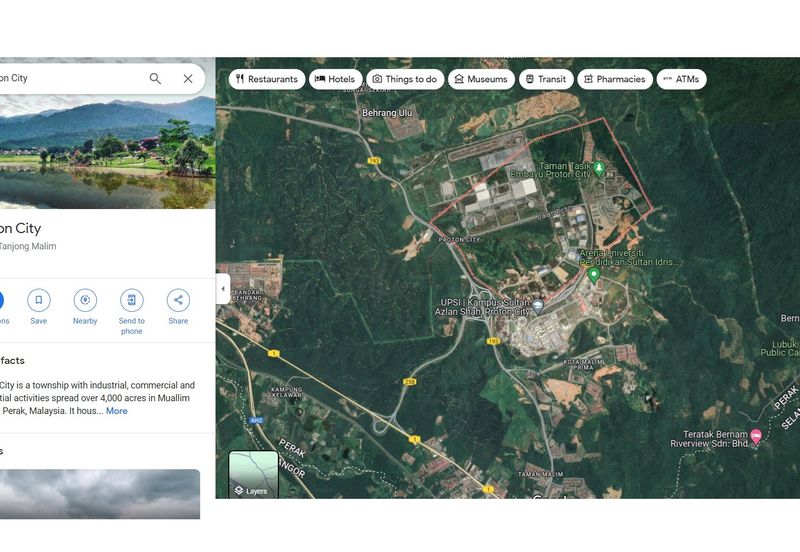Show Things to do nearby
Screen dimensions: 800x552
404,79
